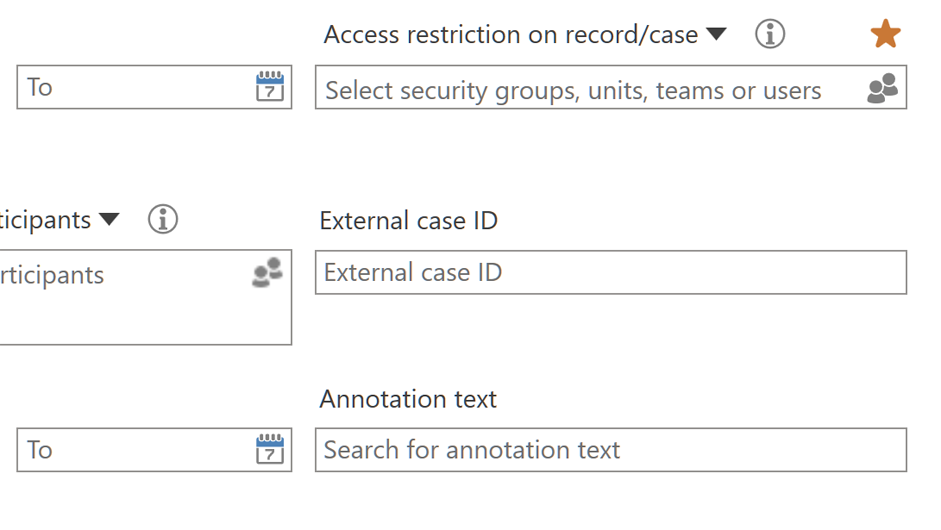Click the partially visible participants label

coord(45,220)
